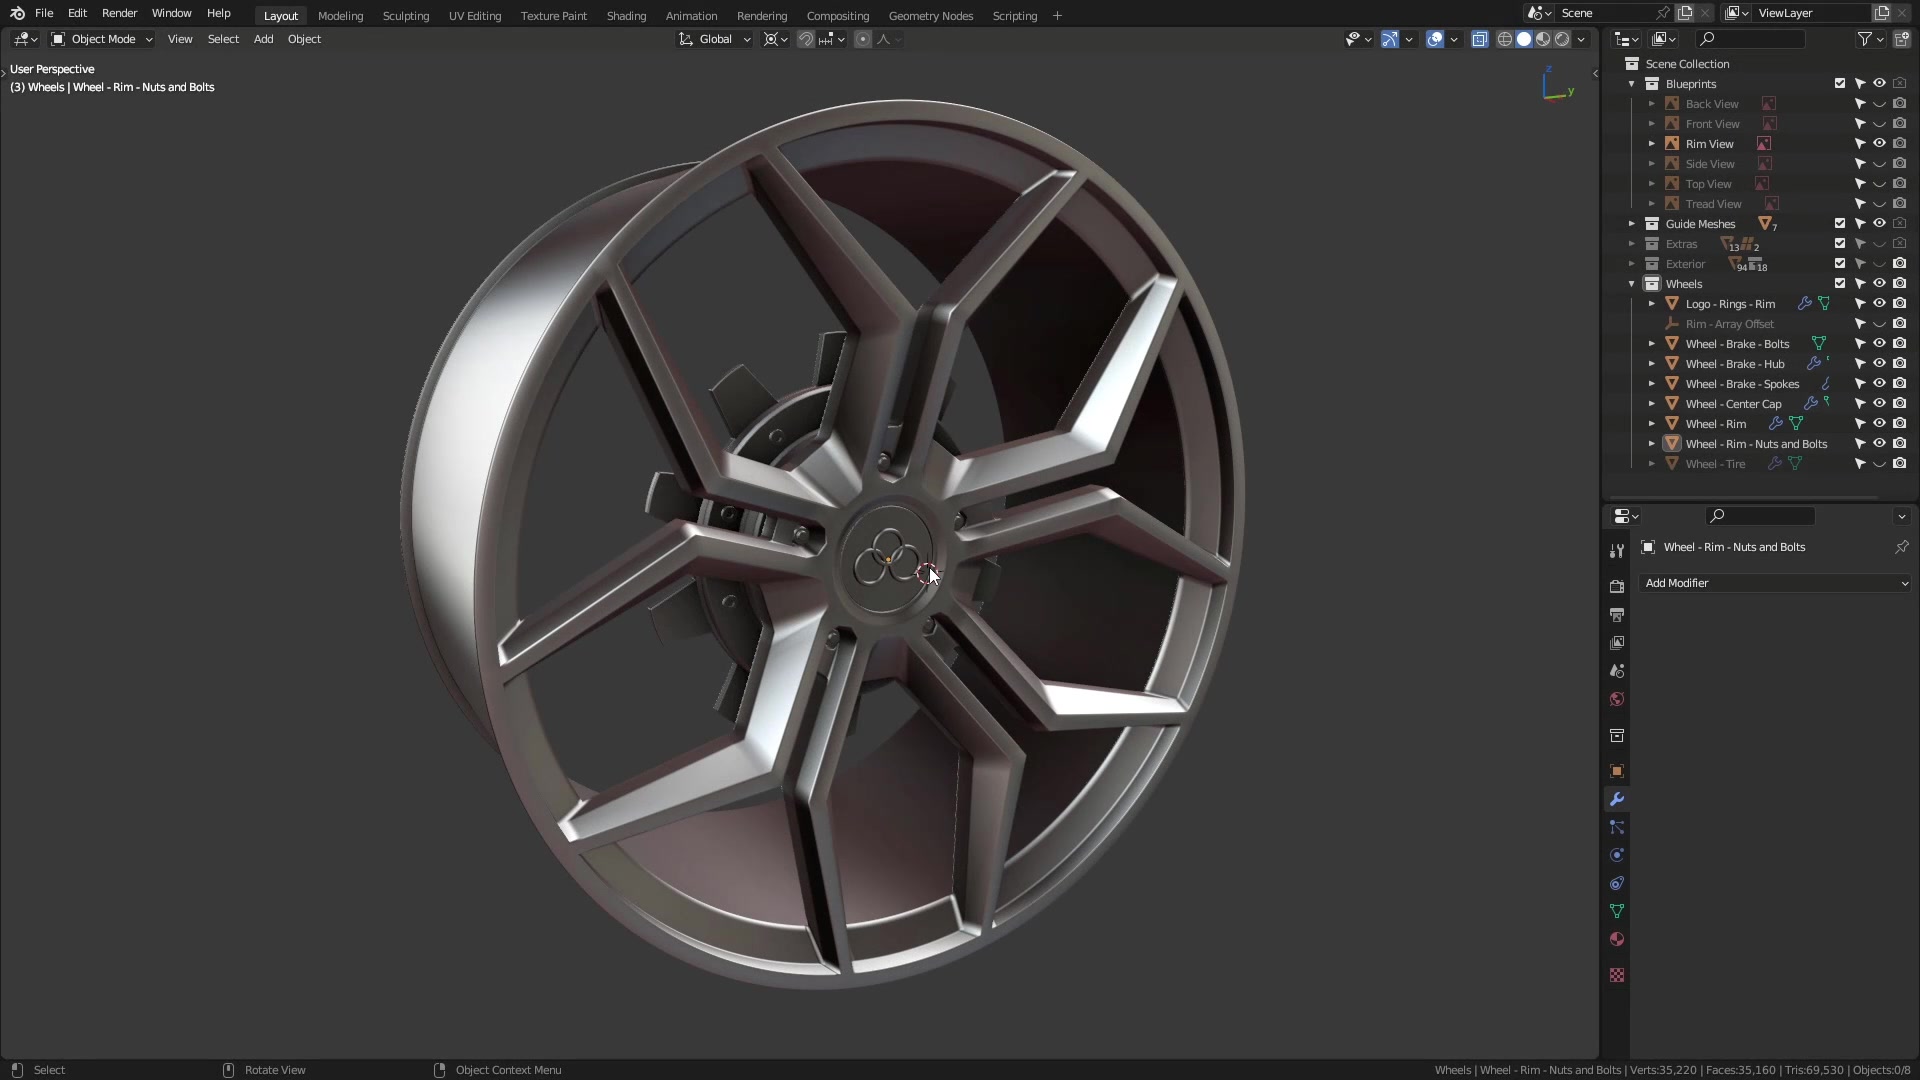1920x1080 pixels.
Task: Switch to the Modeling workspace tab
Action: [x=340, y=16]
